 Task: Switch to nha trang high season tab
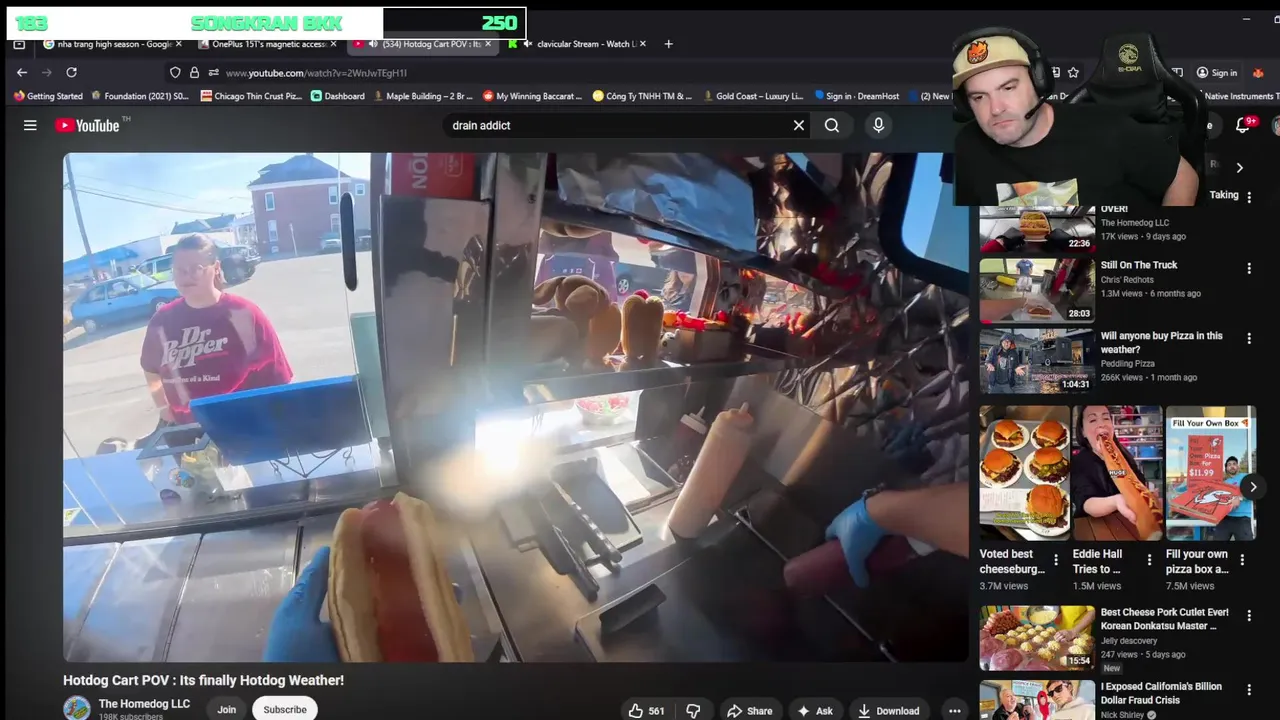coord(113,44)
